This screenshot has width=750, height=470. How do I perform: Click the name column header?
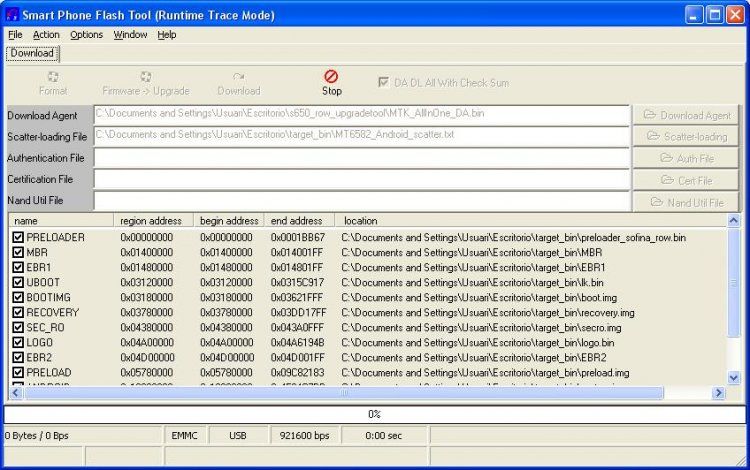click(61, 220)
